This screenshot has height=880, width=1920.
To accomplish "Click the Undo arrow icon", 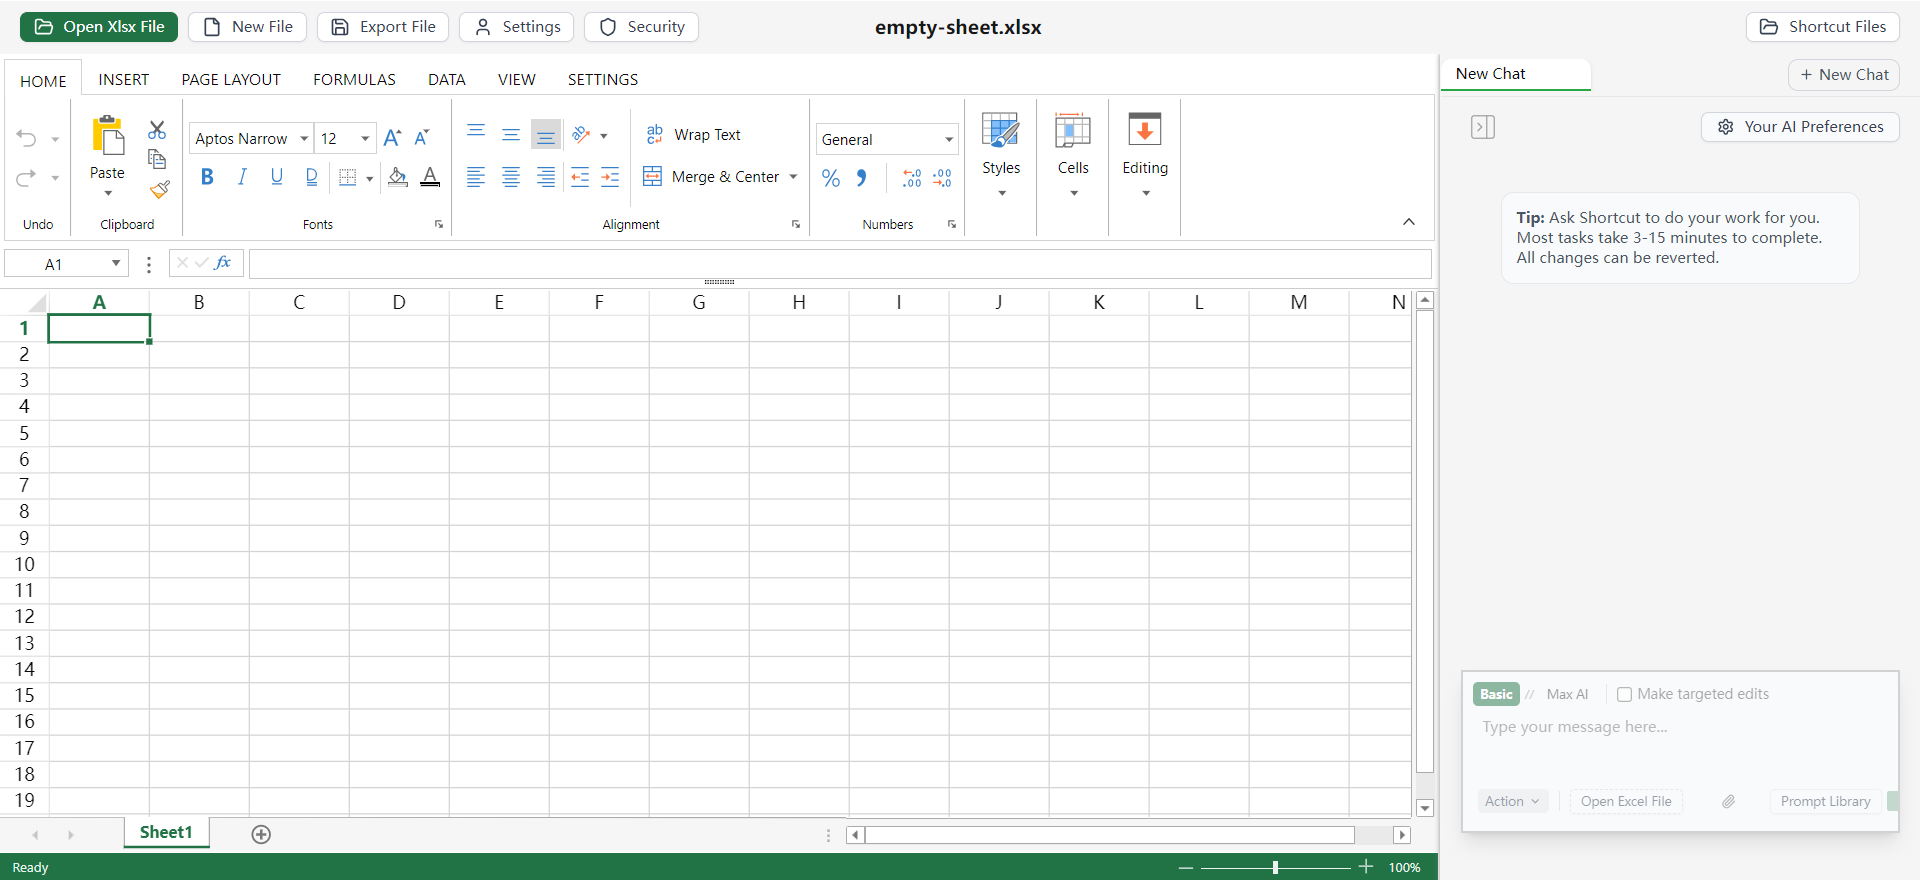I will click(x=27, y=138).
